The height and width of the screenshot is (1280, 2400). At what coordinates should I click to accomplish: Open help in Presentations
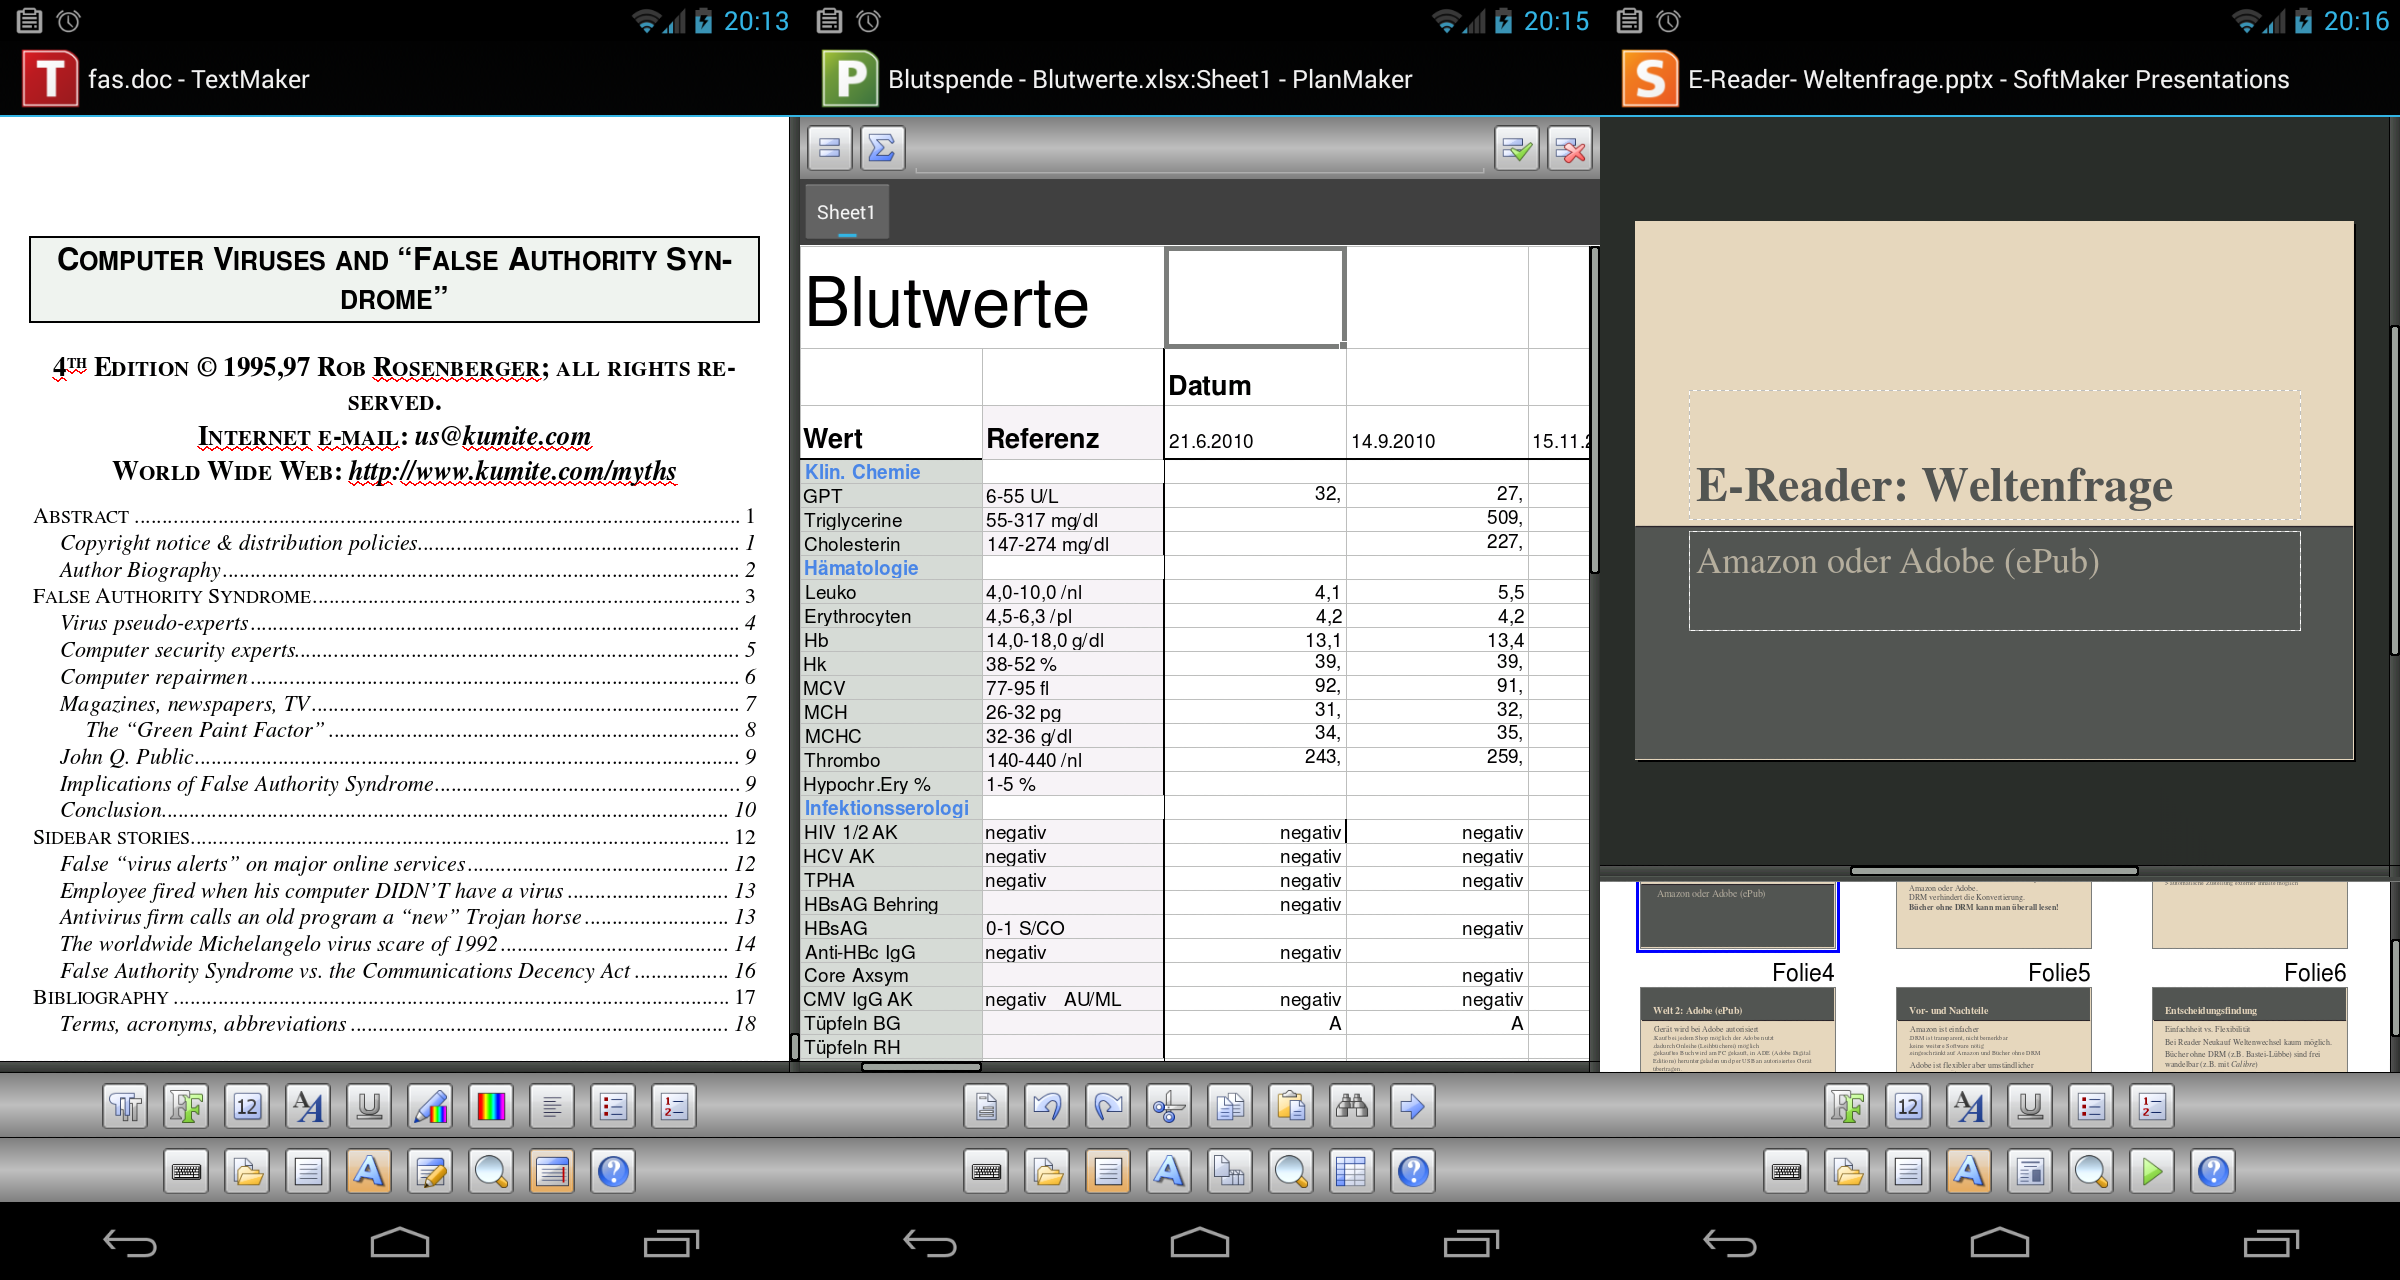(x=2213, y=1171)
